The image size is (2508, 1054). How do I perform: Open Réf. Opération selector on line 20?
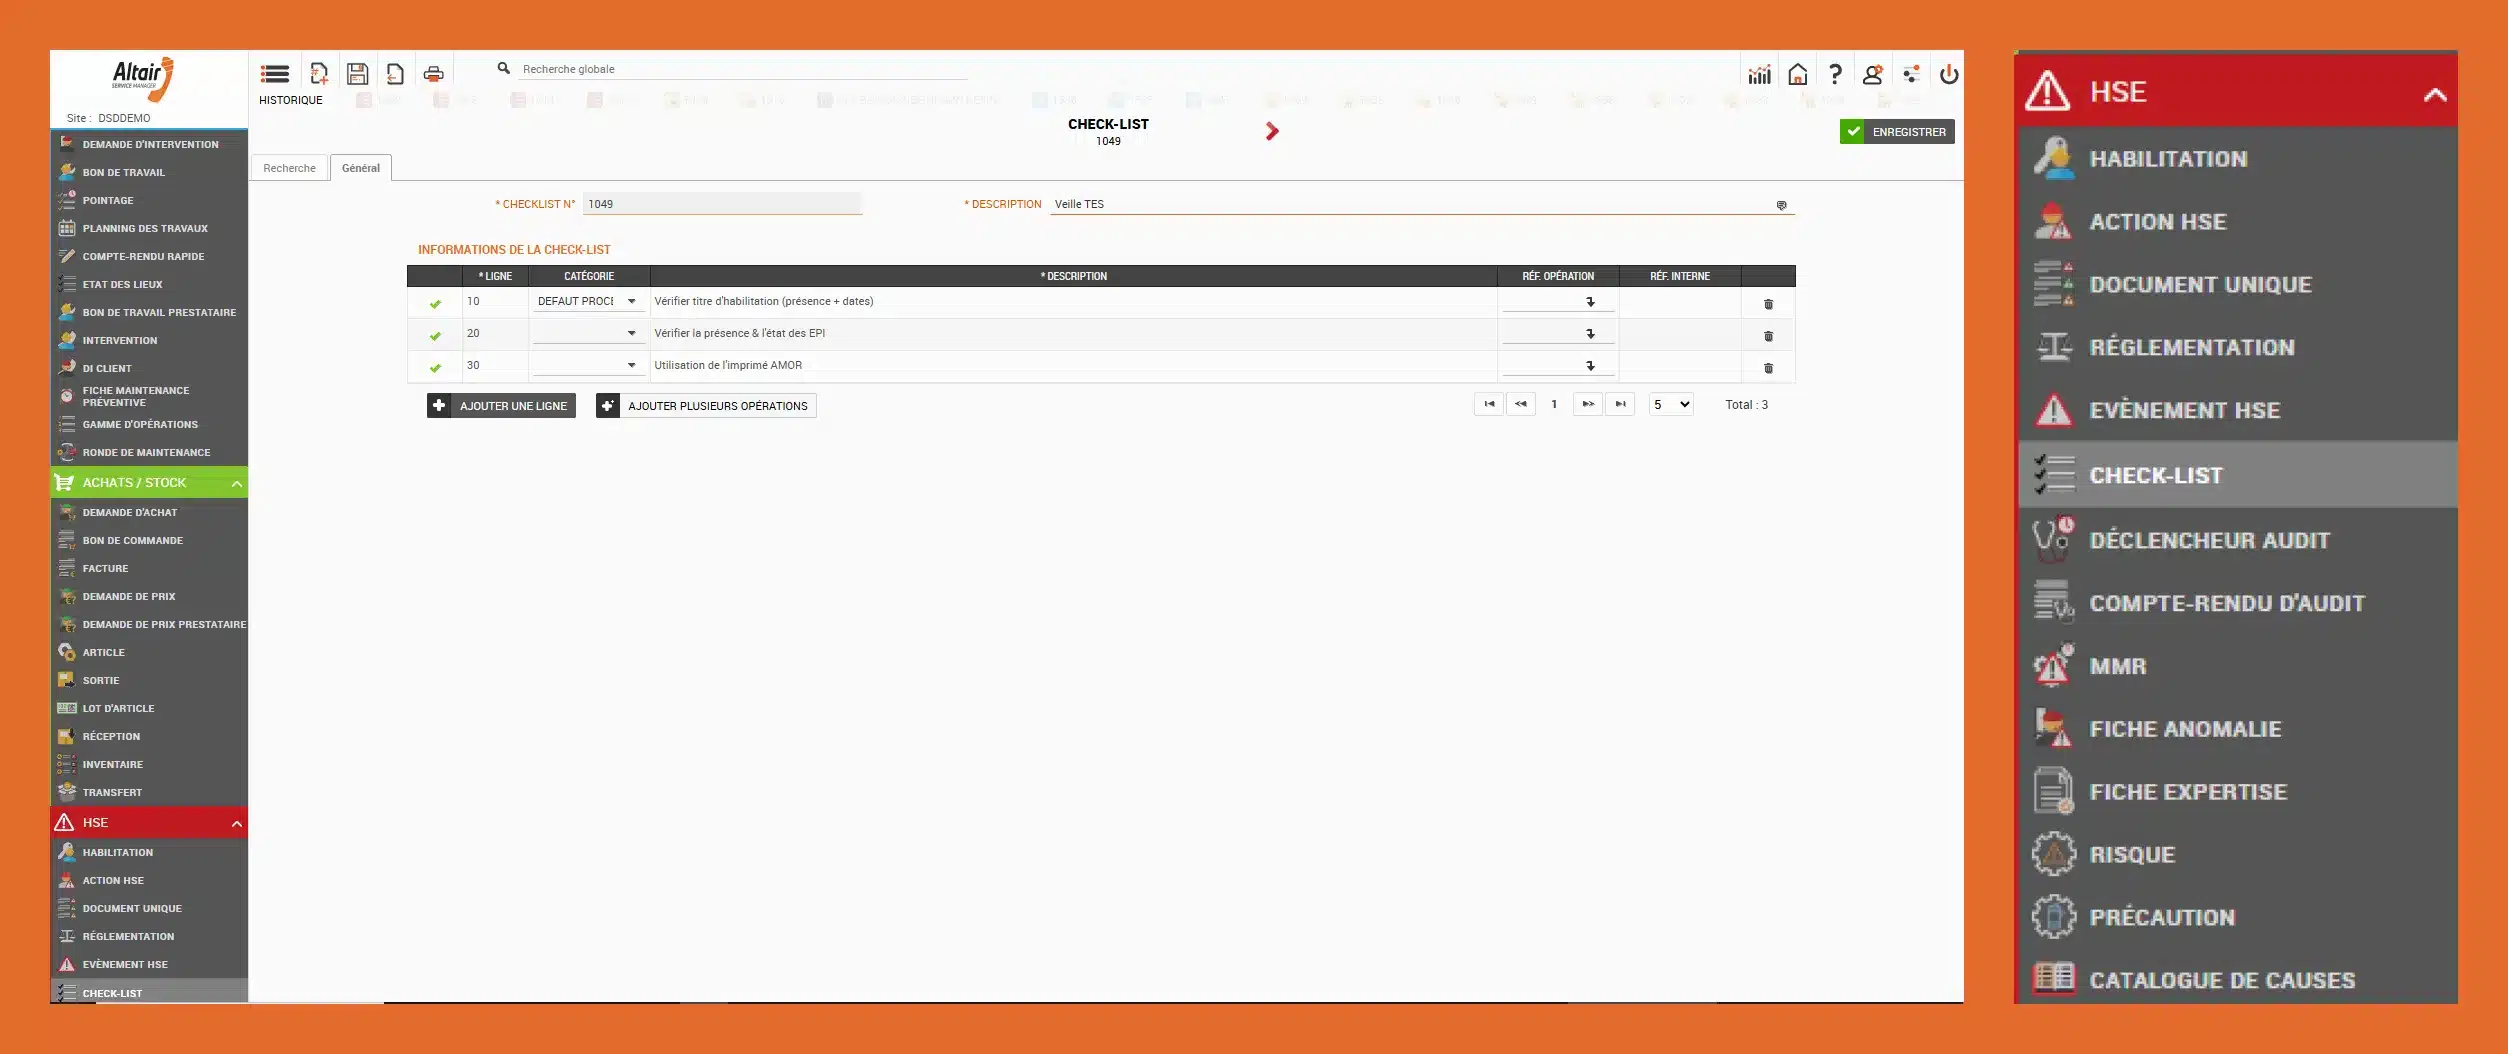(x=1590, y=334)
